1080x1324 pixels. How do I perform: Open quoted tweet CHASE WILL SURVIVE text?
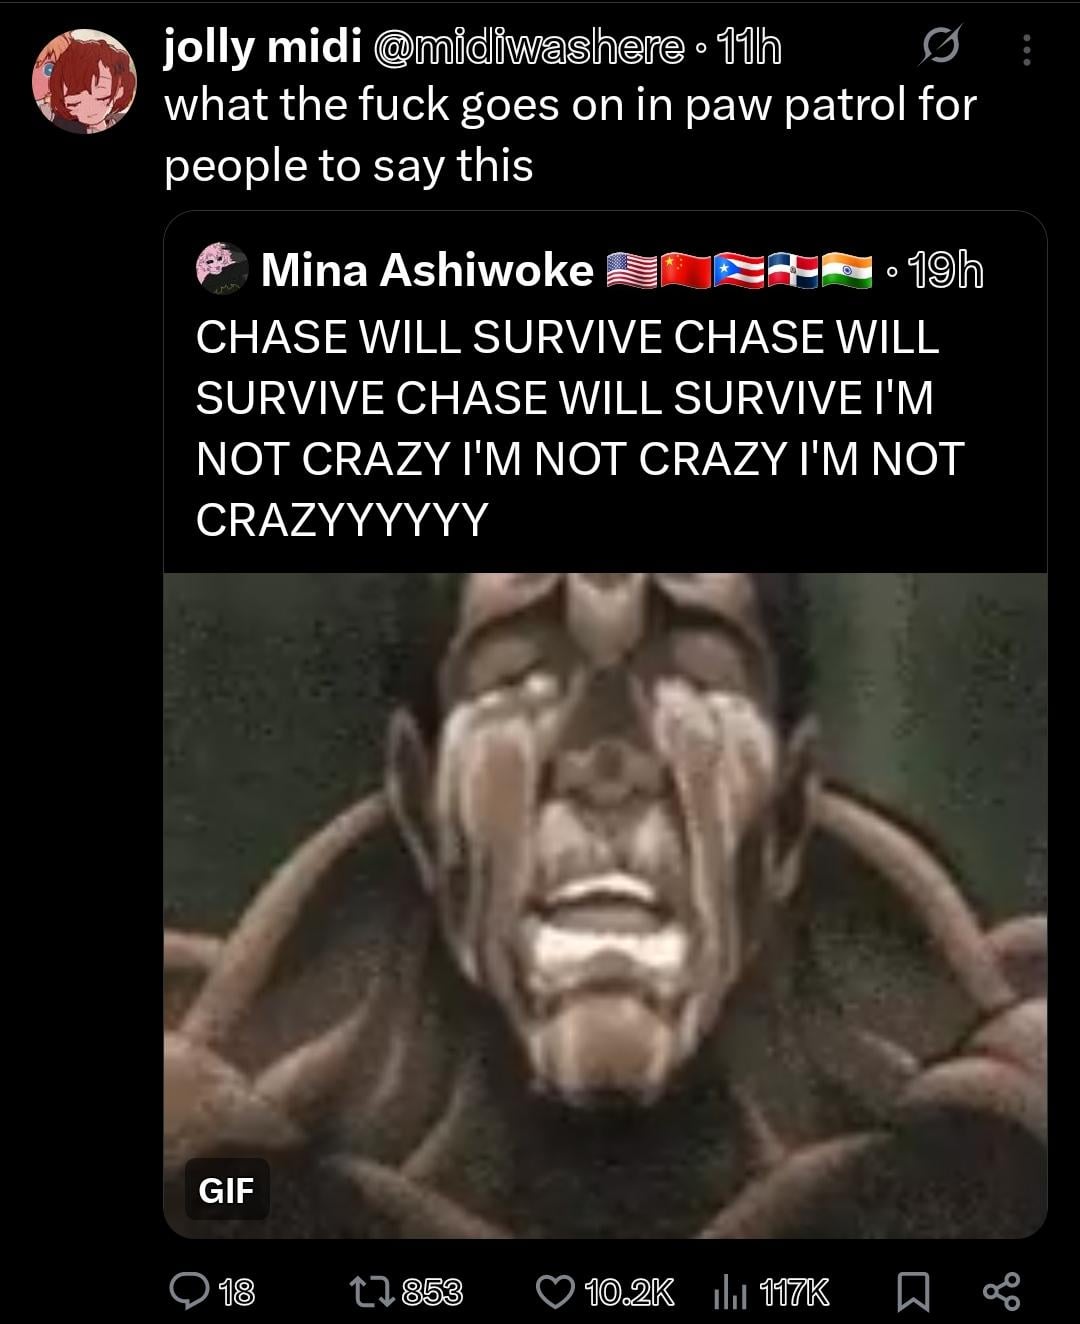(579, 428)
